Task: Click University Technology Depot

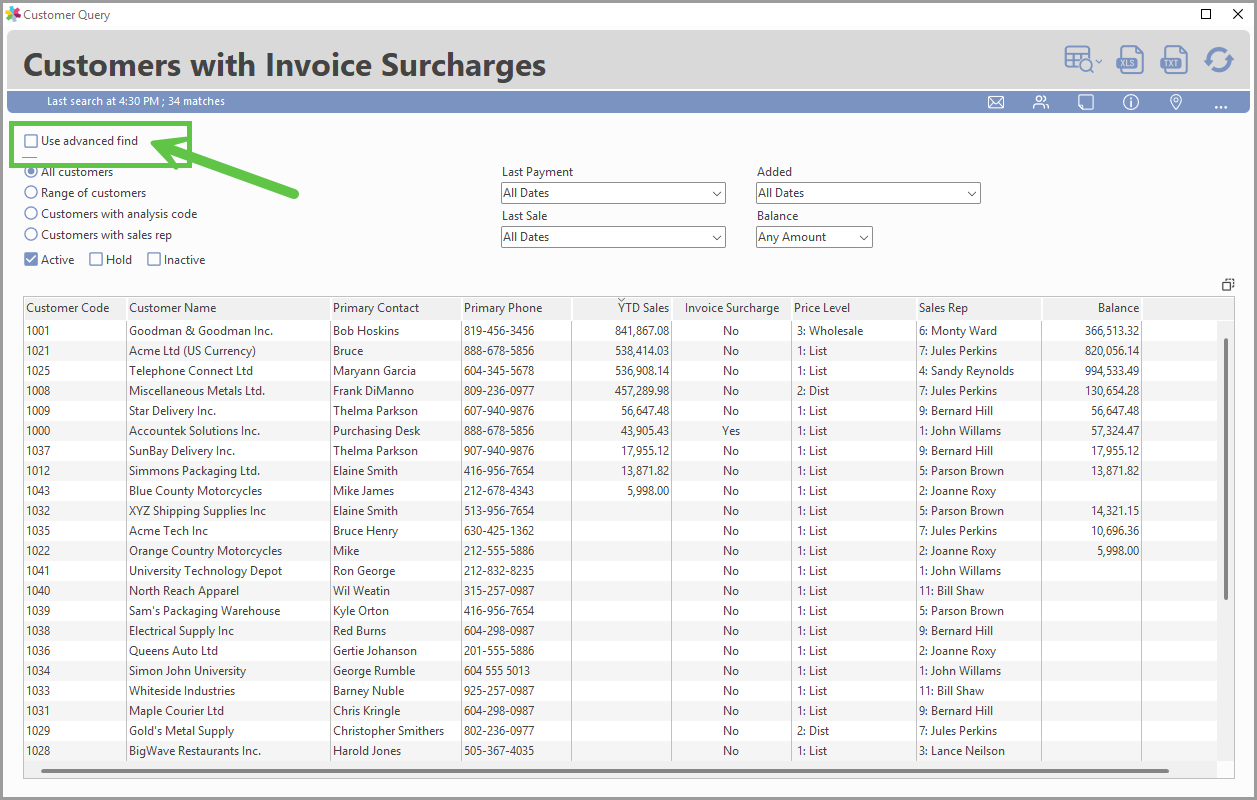Action: [206, 571]
